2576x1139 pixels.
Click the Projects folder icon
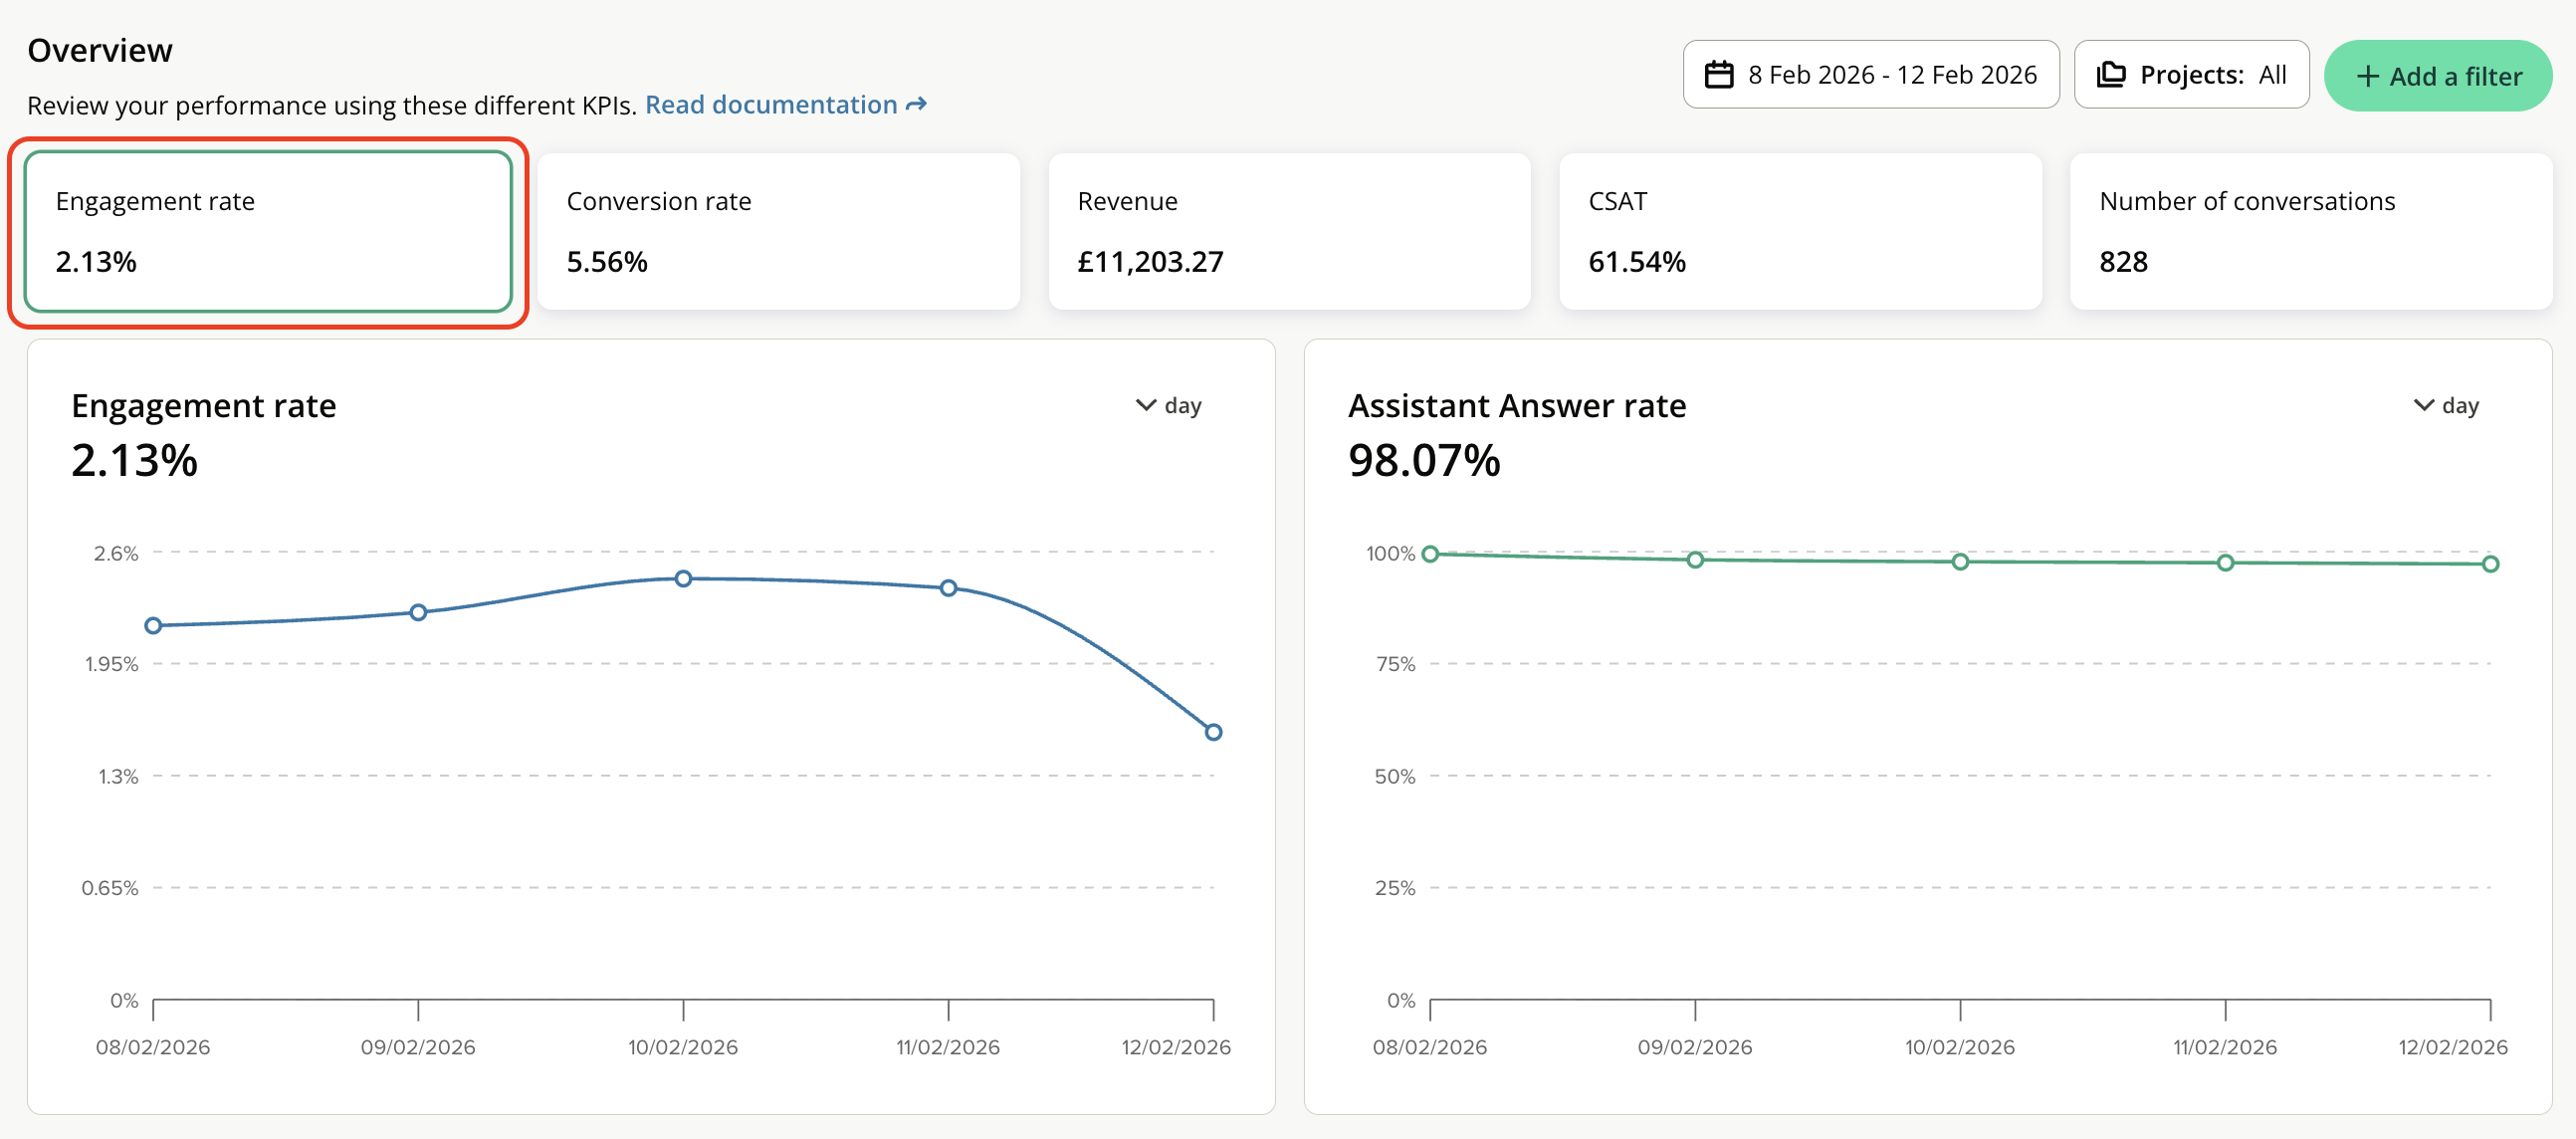tap(2110, 75)
